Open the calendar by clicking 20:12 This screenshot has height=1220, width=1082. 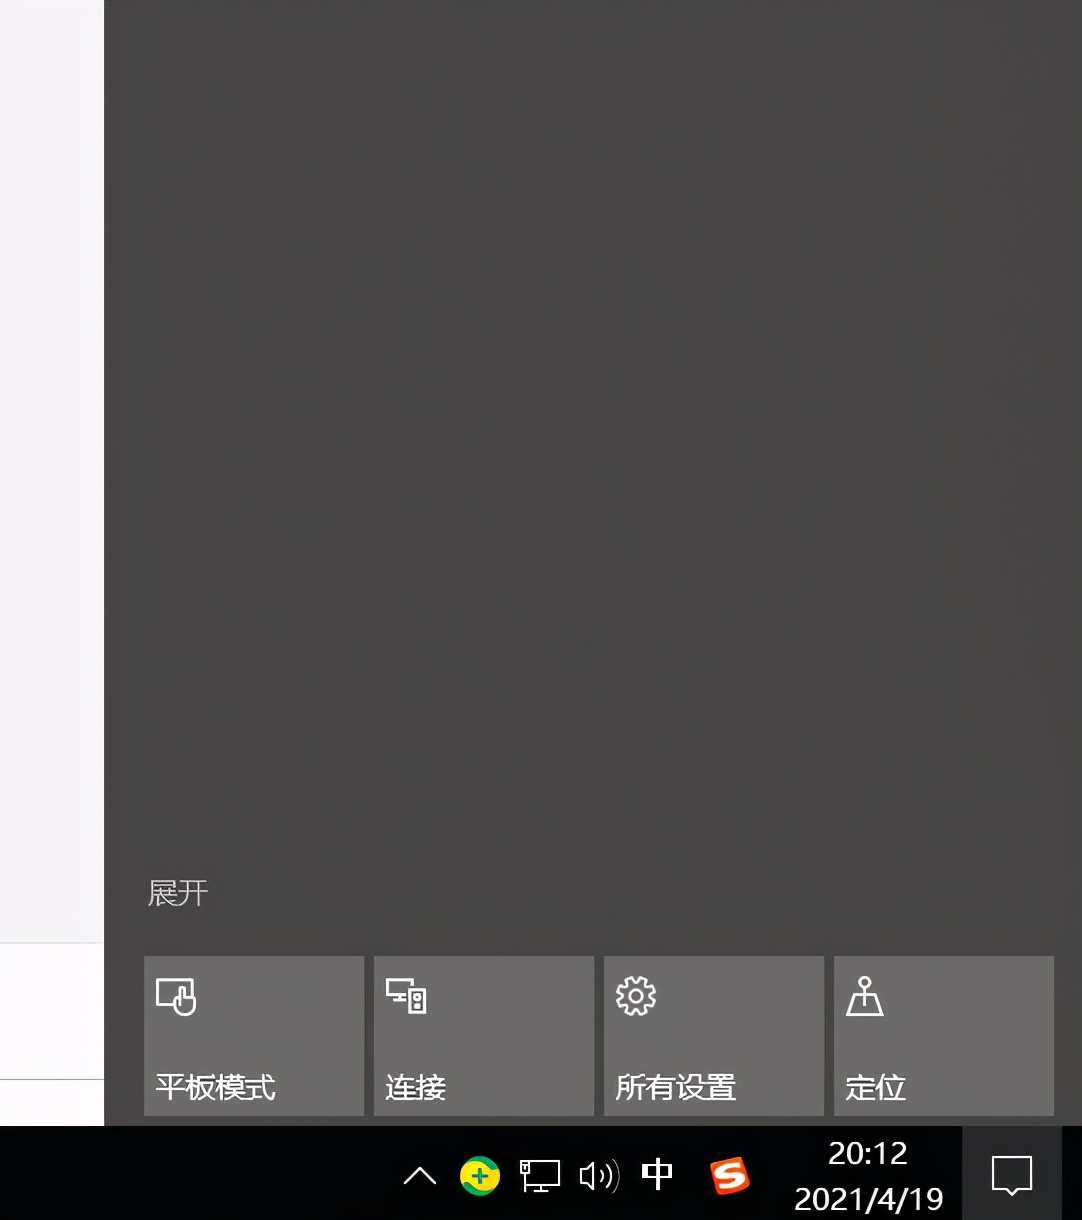pos(866,1154)
